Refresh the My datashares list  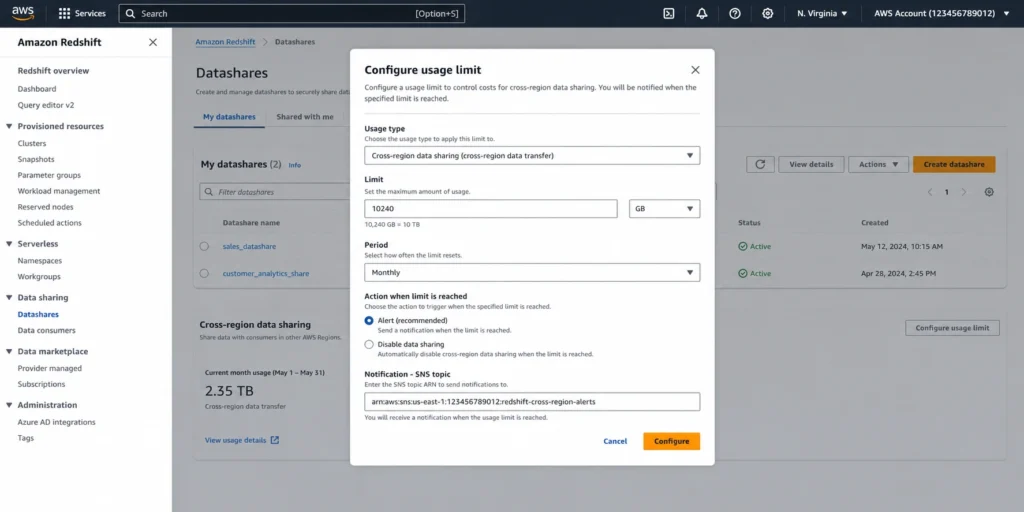(760, 165)
